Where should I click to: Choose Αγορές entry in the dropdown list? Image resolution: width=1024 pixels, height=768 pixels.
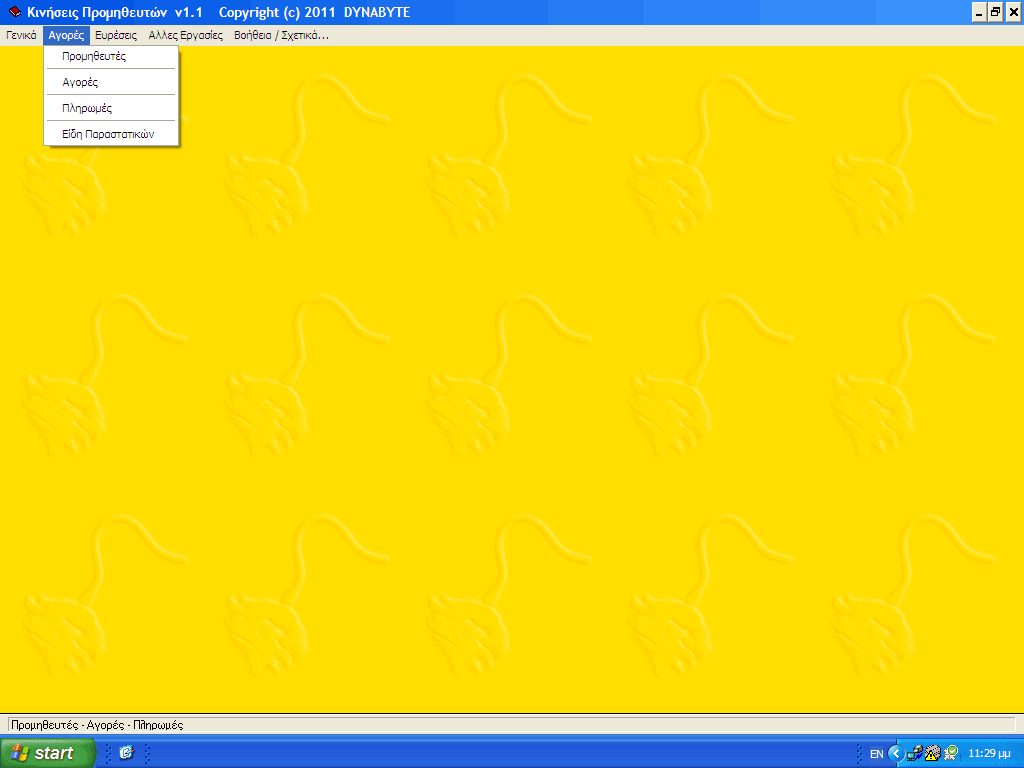coord(111,82)
